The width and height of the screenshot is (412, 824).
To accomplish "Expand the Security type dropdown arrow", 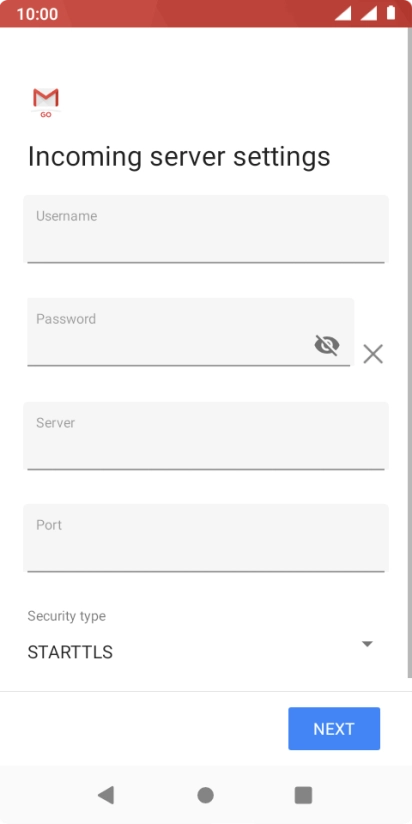I will 367,644.
